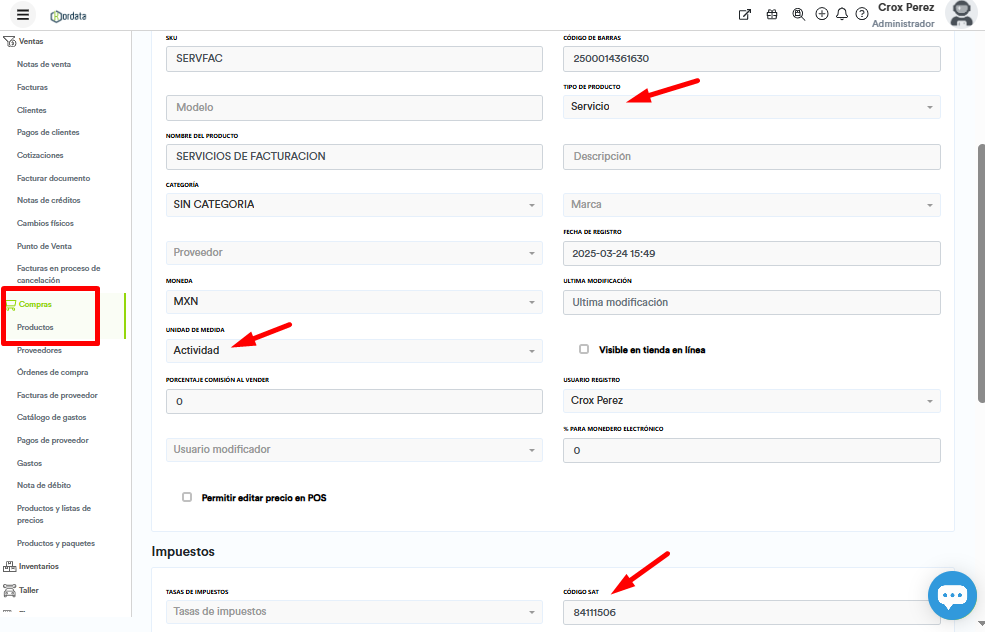Click the Código SAT input field
The height and width of the screenshot is (632, 985).
tap(751, 612)
